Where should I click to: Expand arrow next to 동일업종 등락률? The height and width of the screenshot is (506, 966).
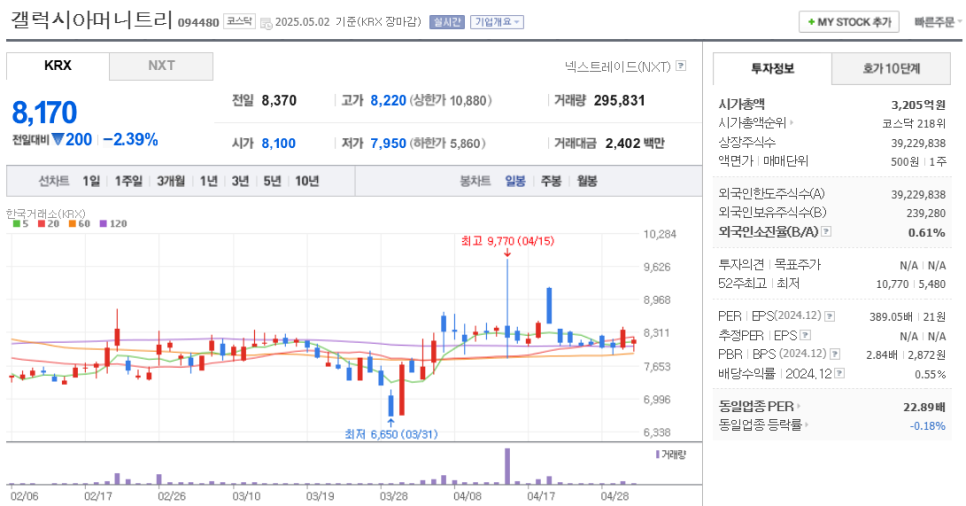click(807, 425)
